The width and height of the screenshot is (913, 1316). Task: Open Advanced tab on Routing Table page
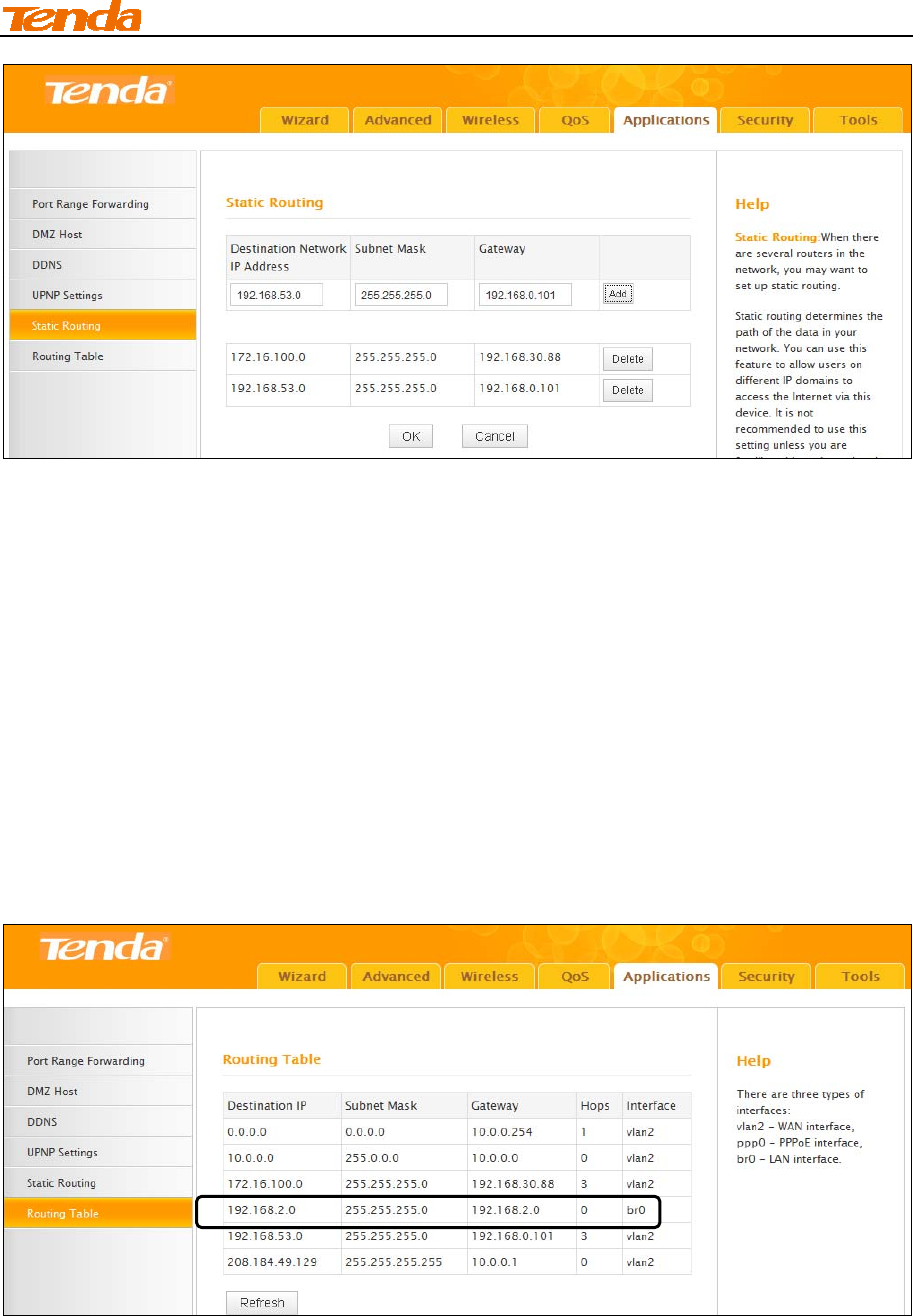(396, 976)
